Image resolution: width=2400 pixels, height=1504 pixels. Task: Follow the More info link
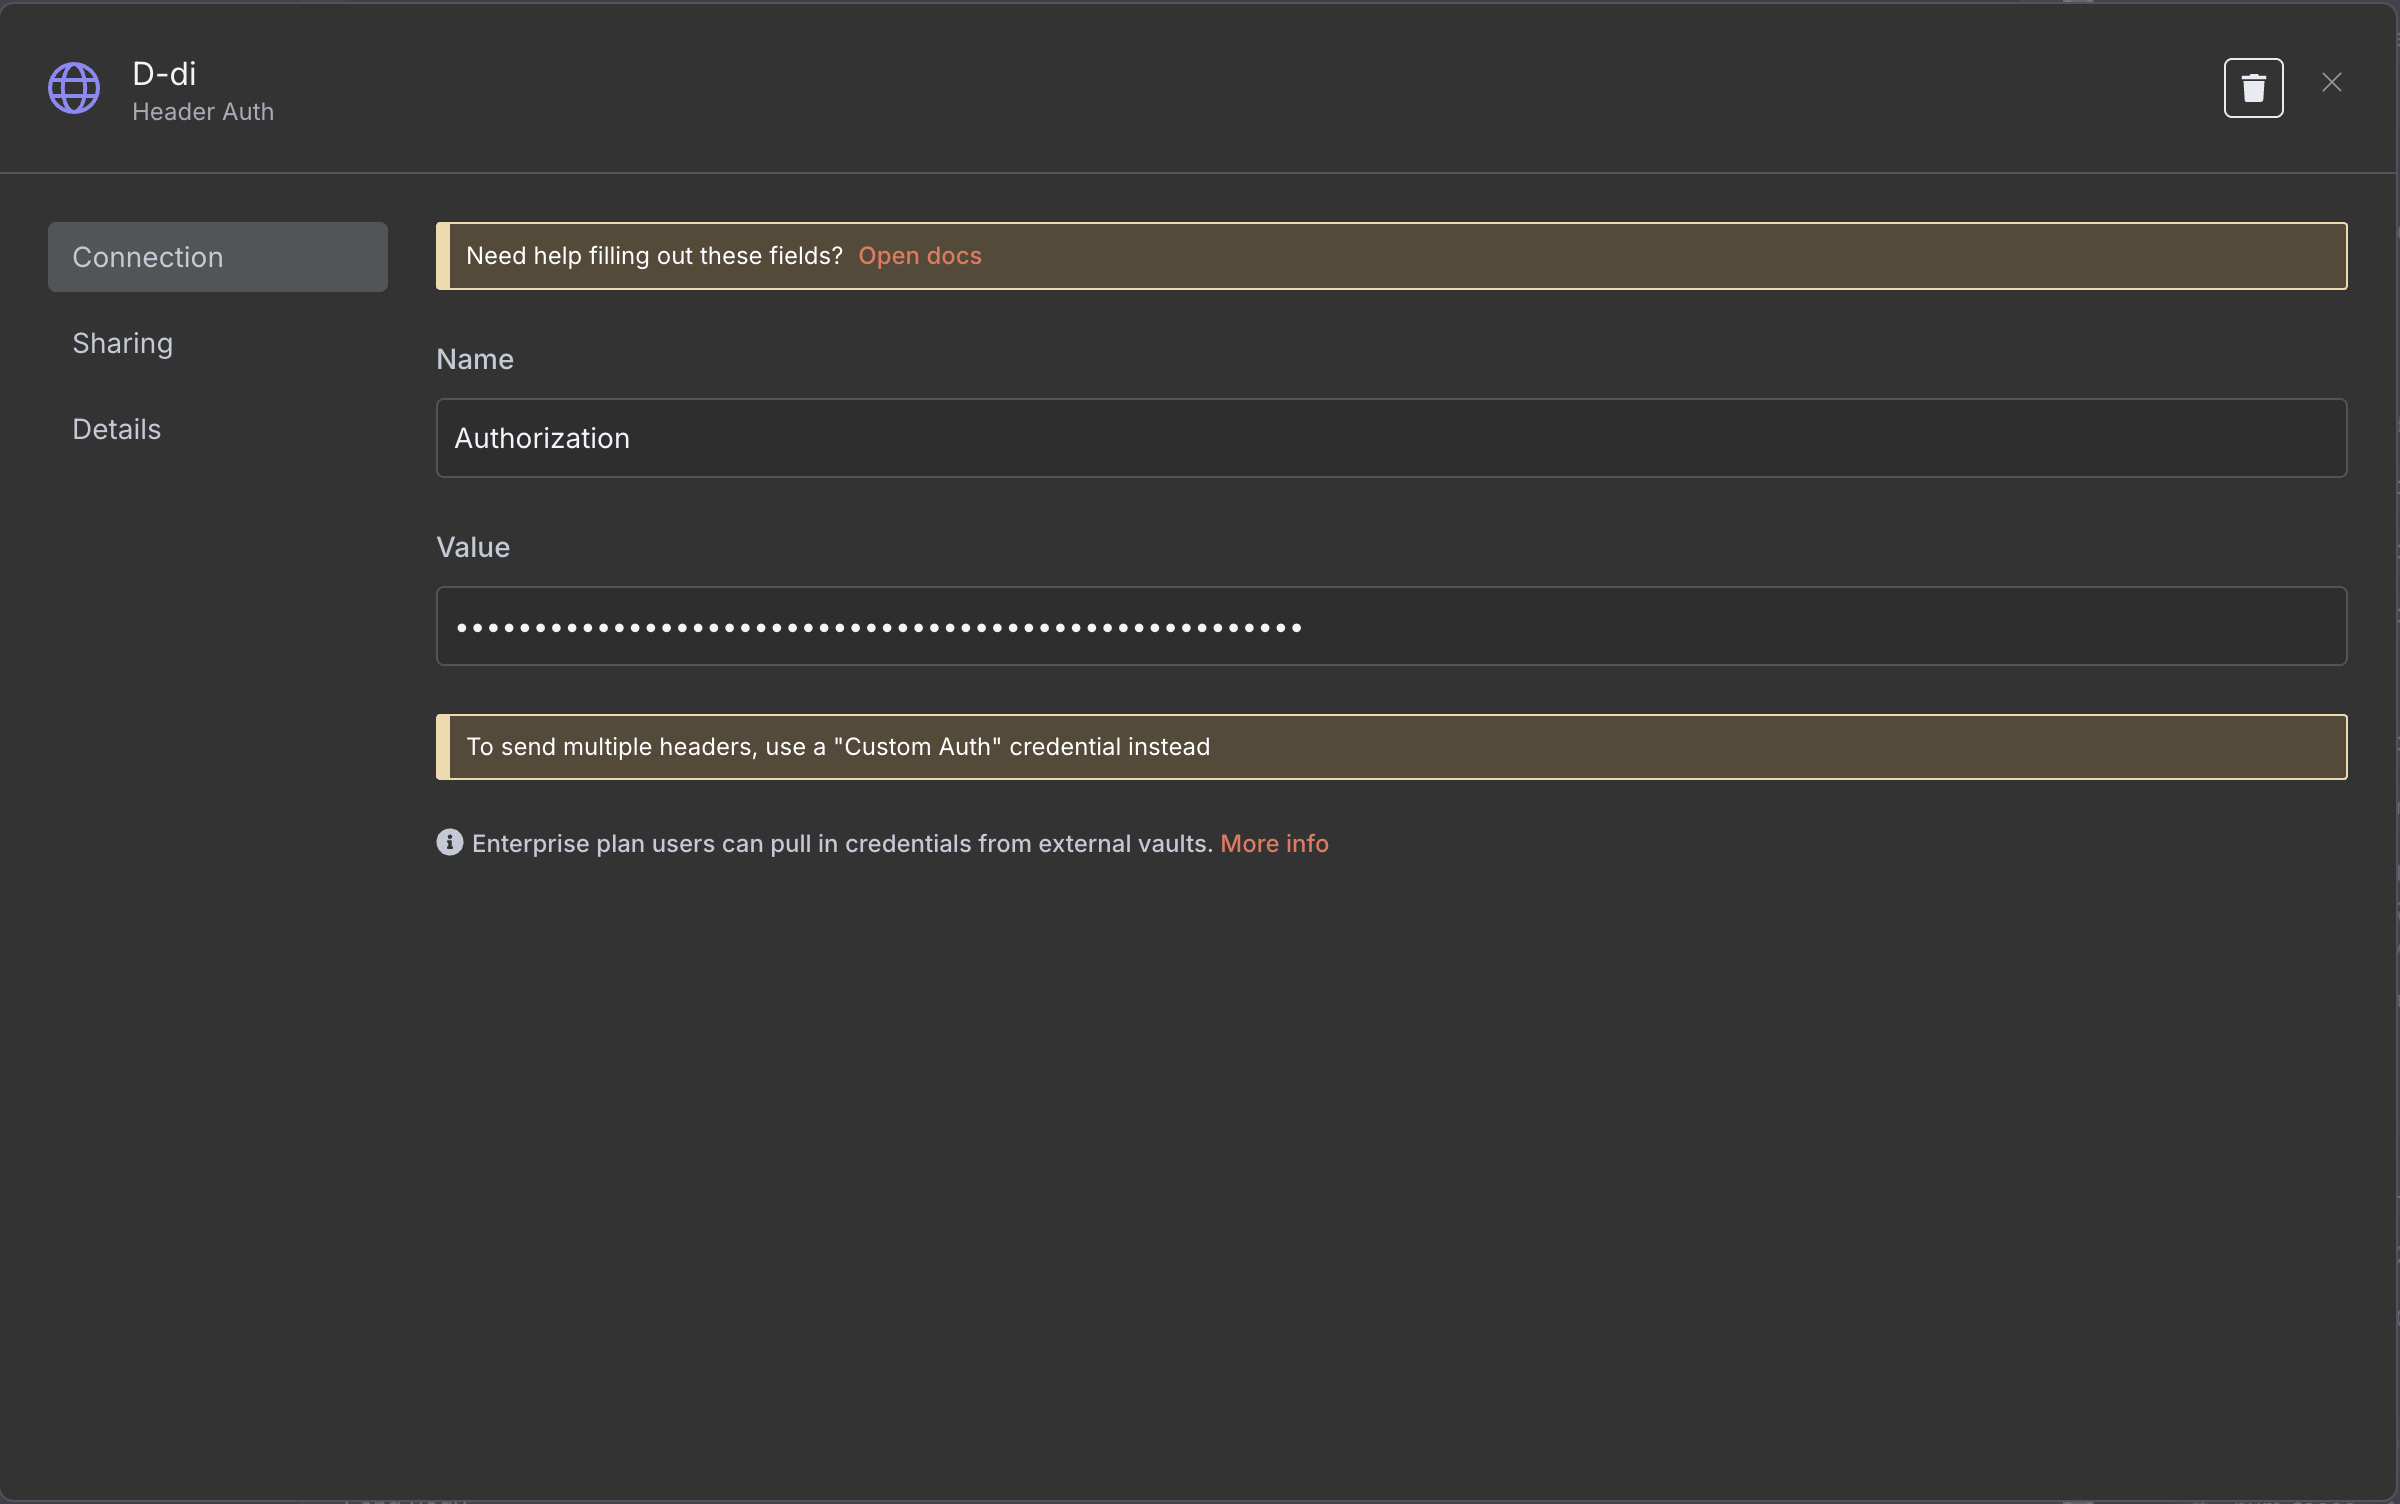[1274, 843]
